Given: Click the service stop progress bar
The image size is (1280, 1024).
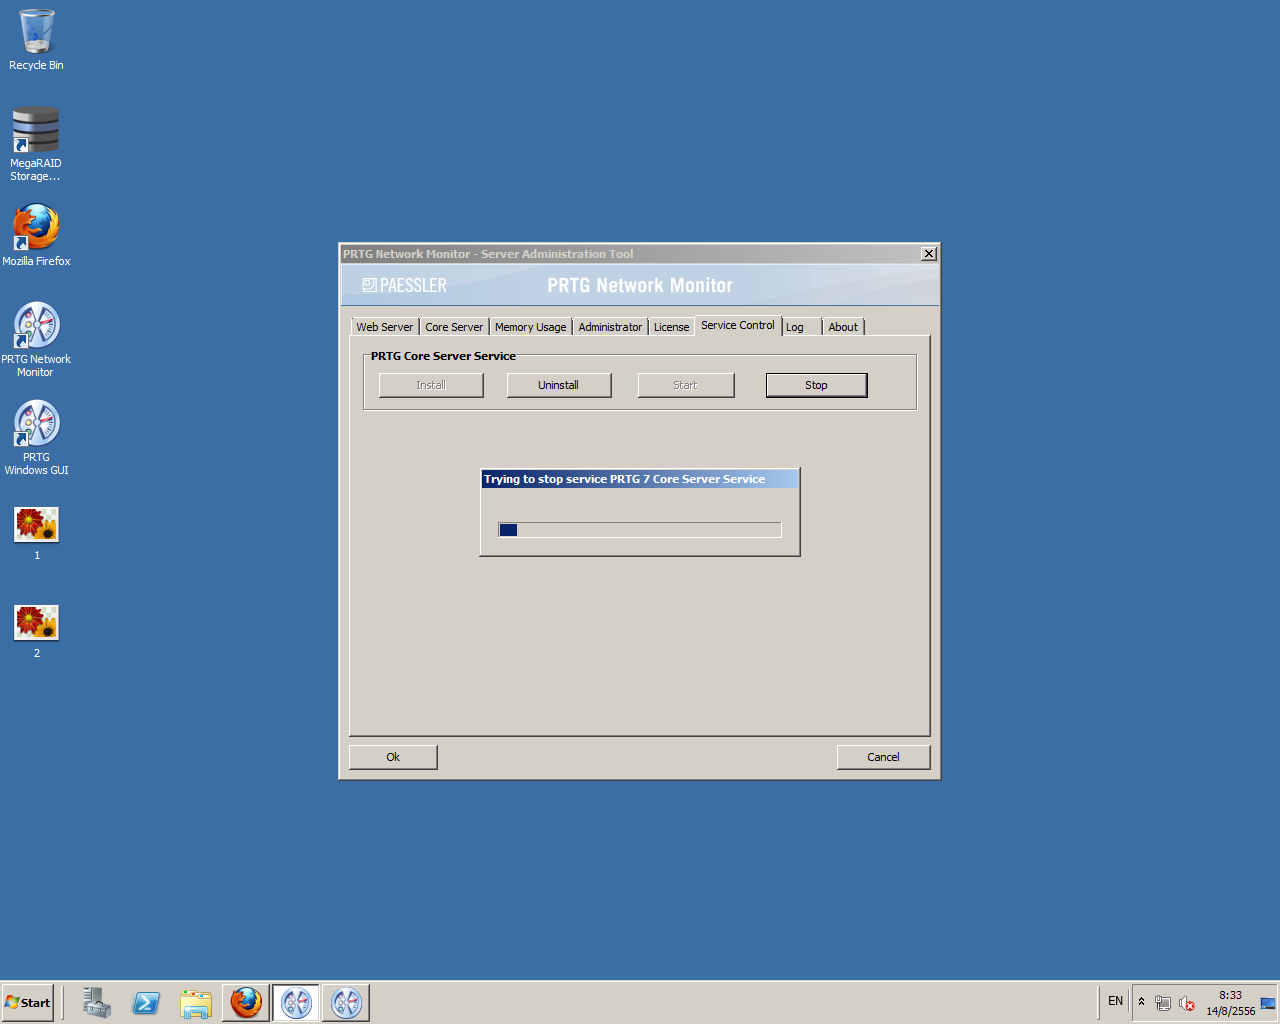Looking at the screenshot, I should (640, 530).
